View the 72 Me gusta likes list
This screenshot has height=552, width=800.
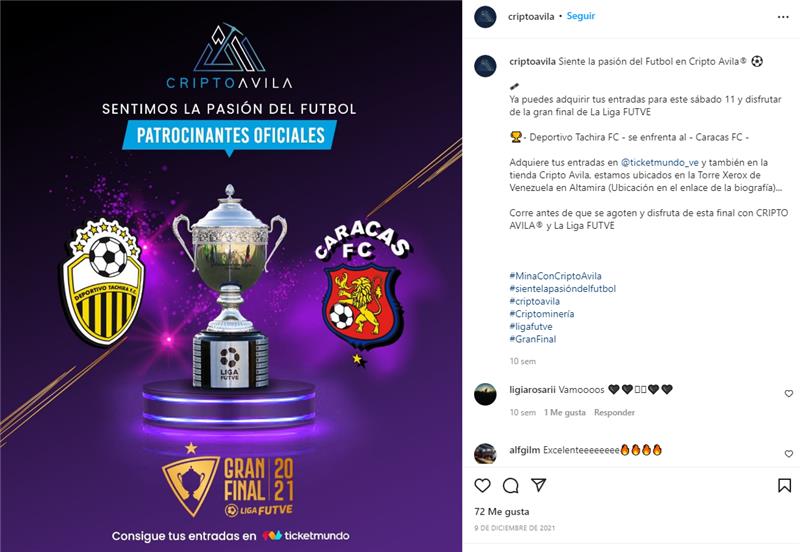[502, 511]
